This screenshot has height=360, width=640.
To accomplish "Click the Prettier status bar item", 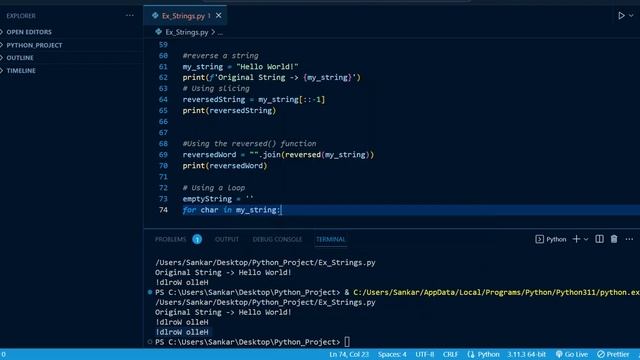I will click(613, 354).
